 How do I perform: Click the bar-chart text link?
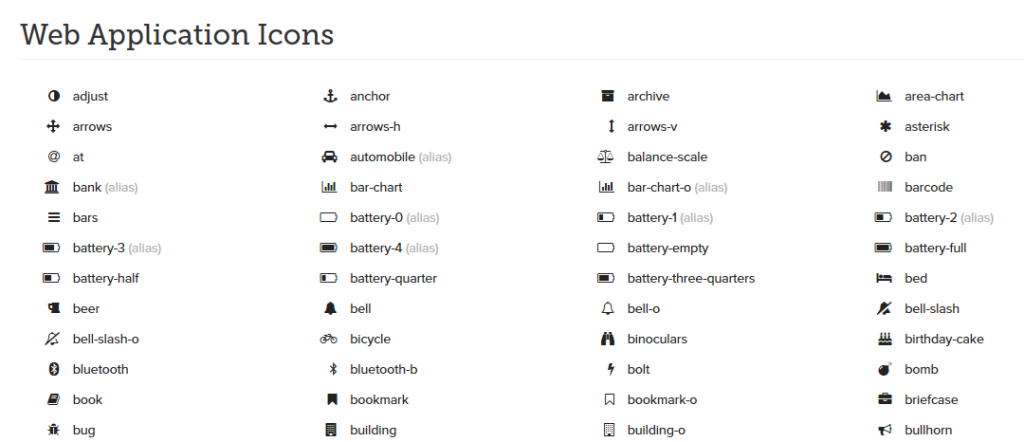[376, 187]
